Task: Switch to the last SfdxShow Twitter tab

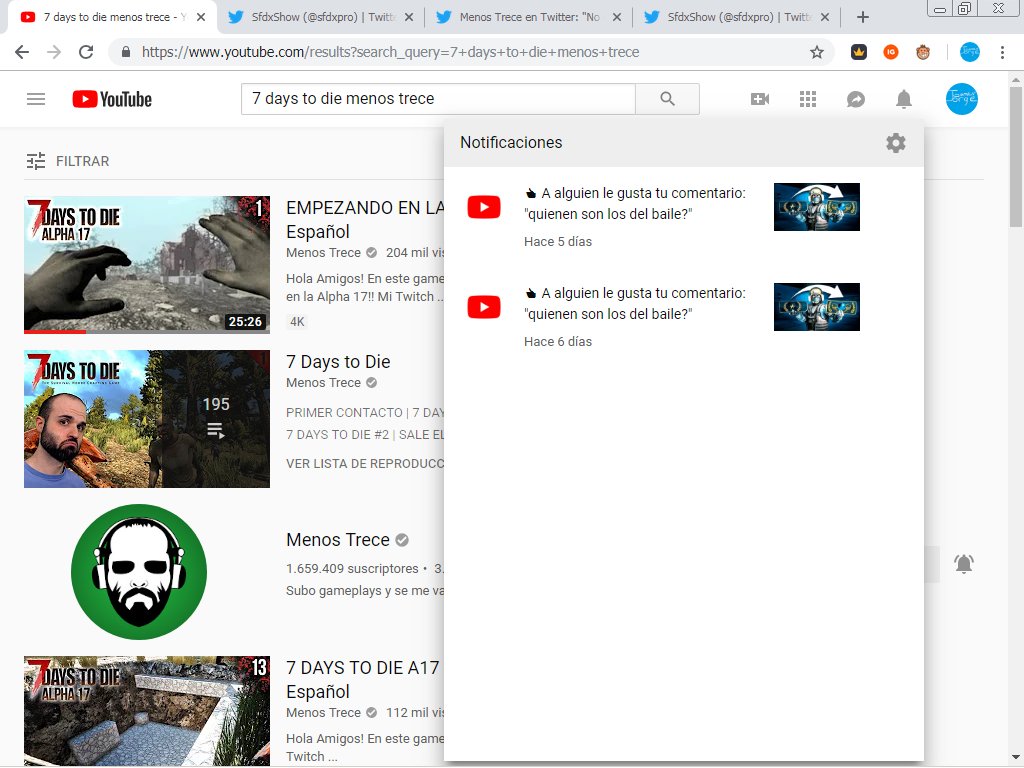Action: (x=737, y=17)
